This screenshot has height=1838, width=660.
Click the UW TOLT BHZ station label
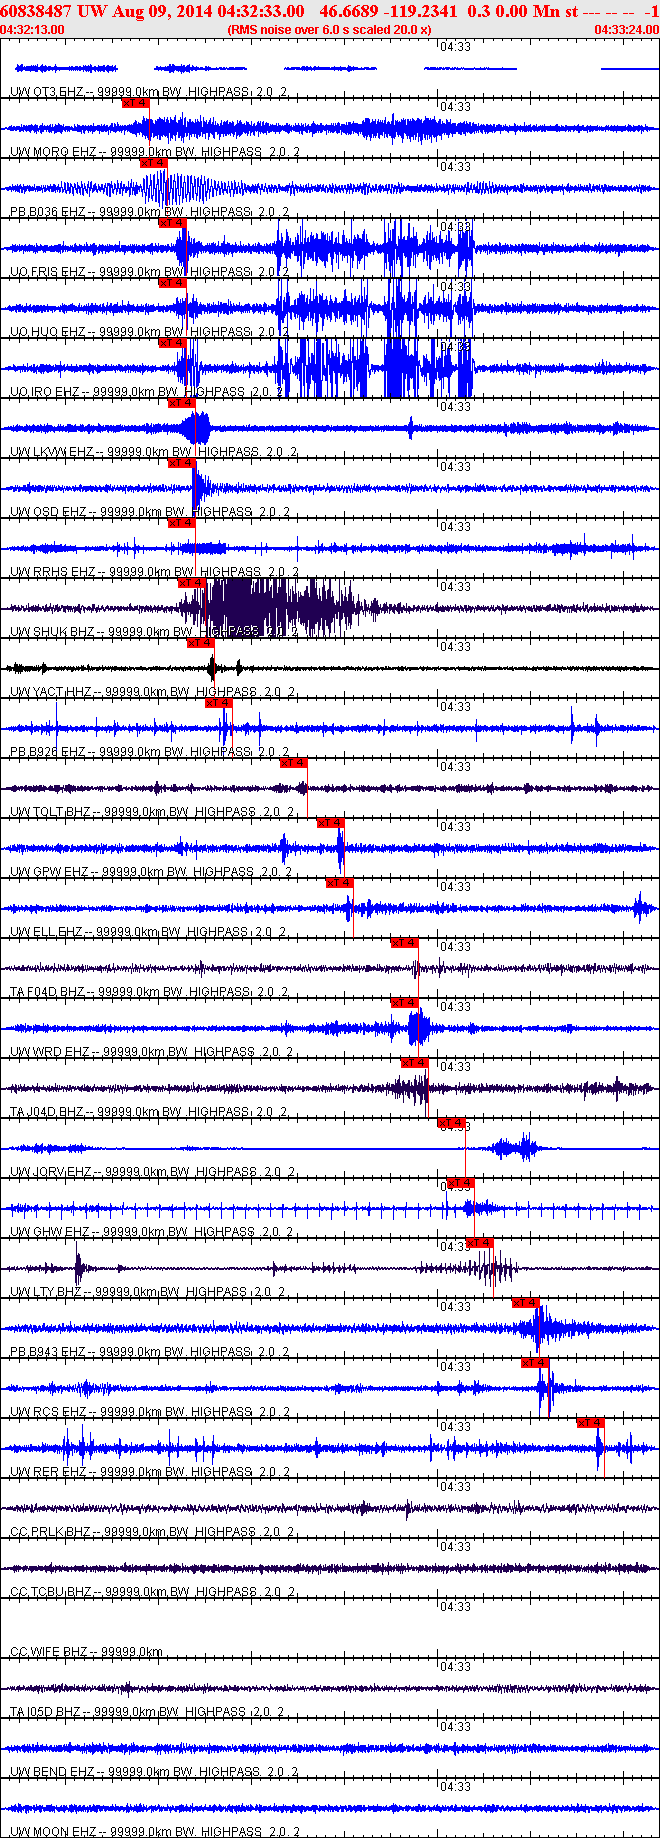tap(51, 811)
